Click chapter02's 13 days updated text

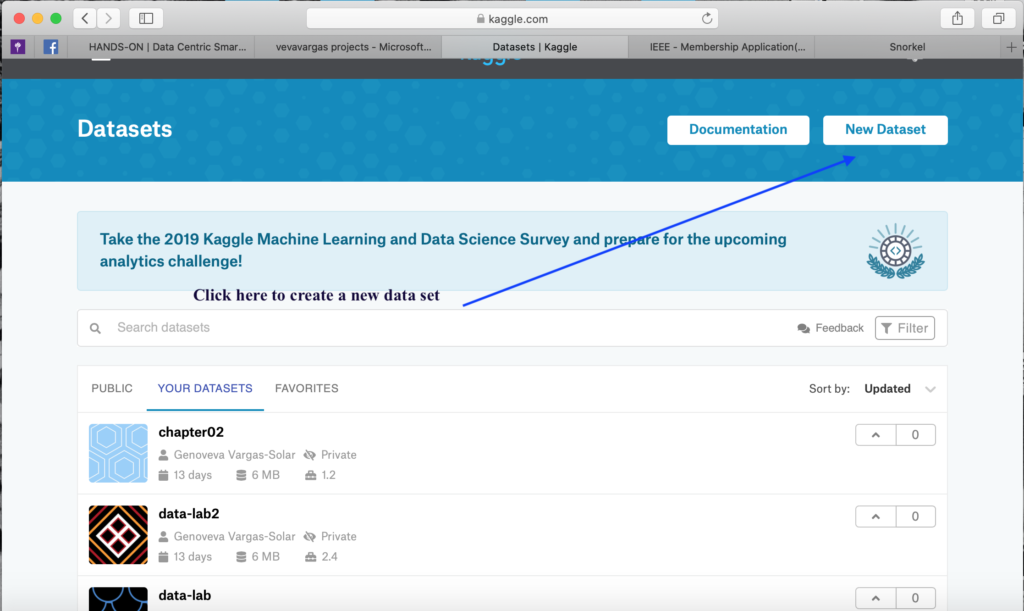[193, 475]
